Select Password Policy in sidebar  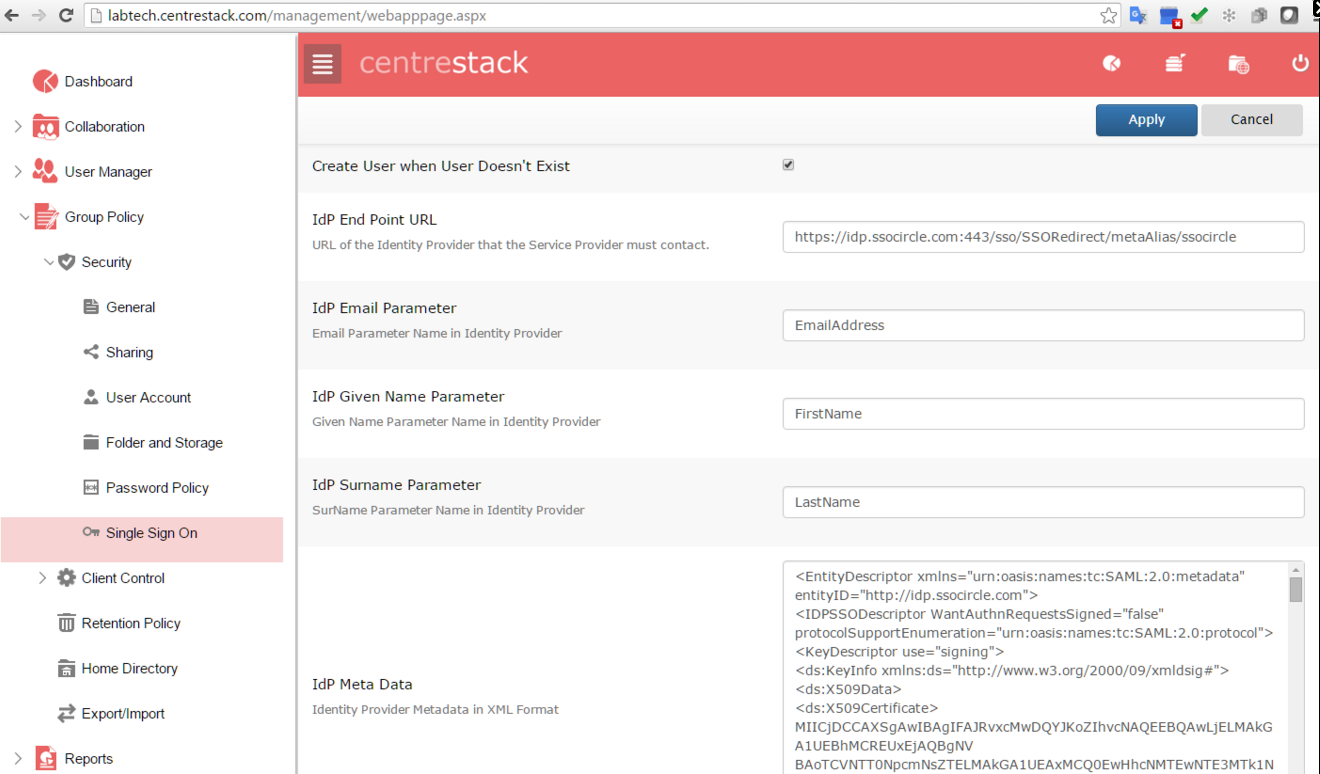point(157,487)
